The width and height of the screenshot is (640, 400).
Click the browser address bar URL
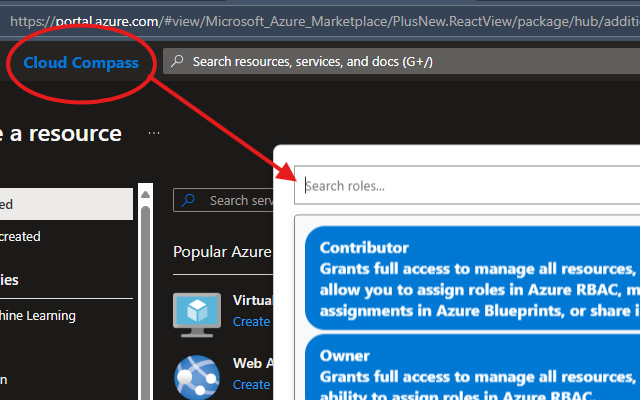320,19
